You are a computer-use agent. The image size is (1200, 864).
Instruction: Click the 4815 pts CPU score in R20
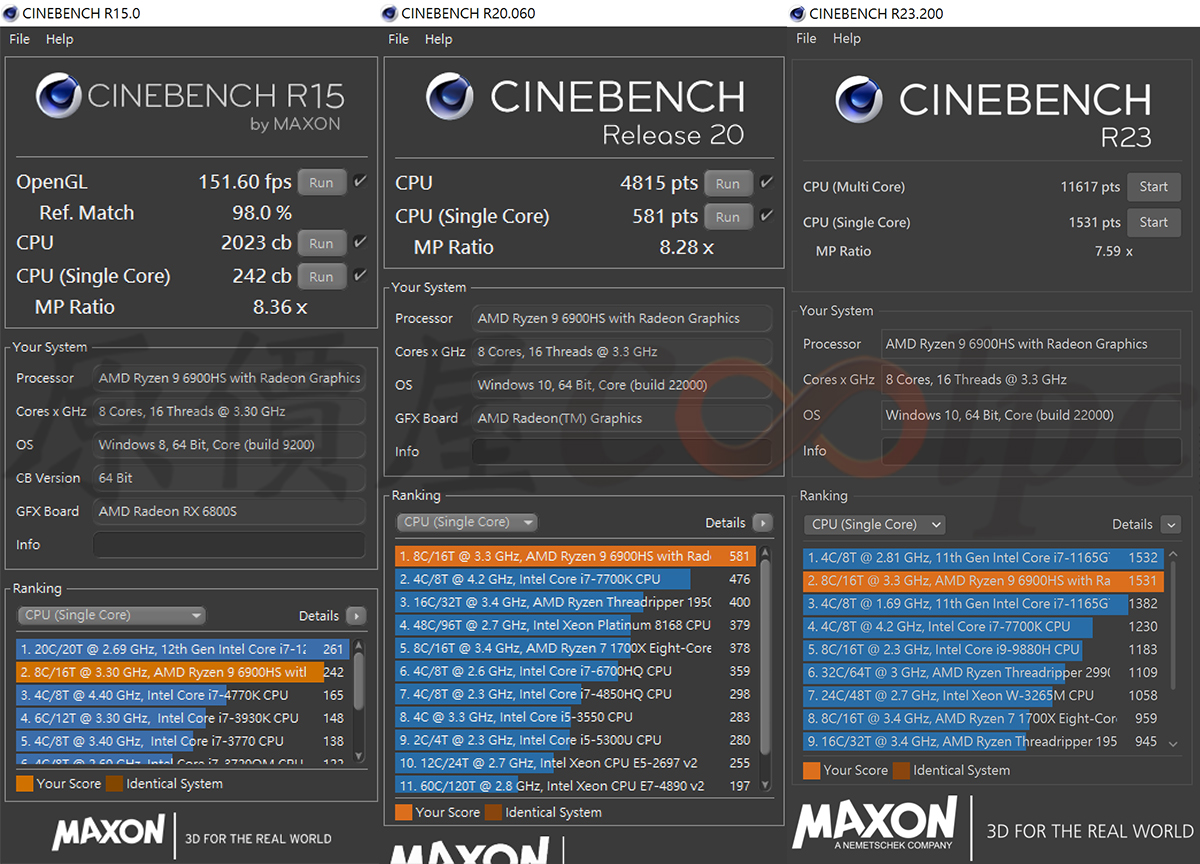pos(658,183)
